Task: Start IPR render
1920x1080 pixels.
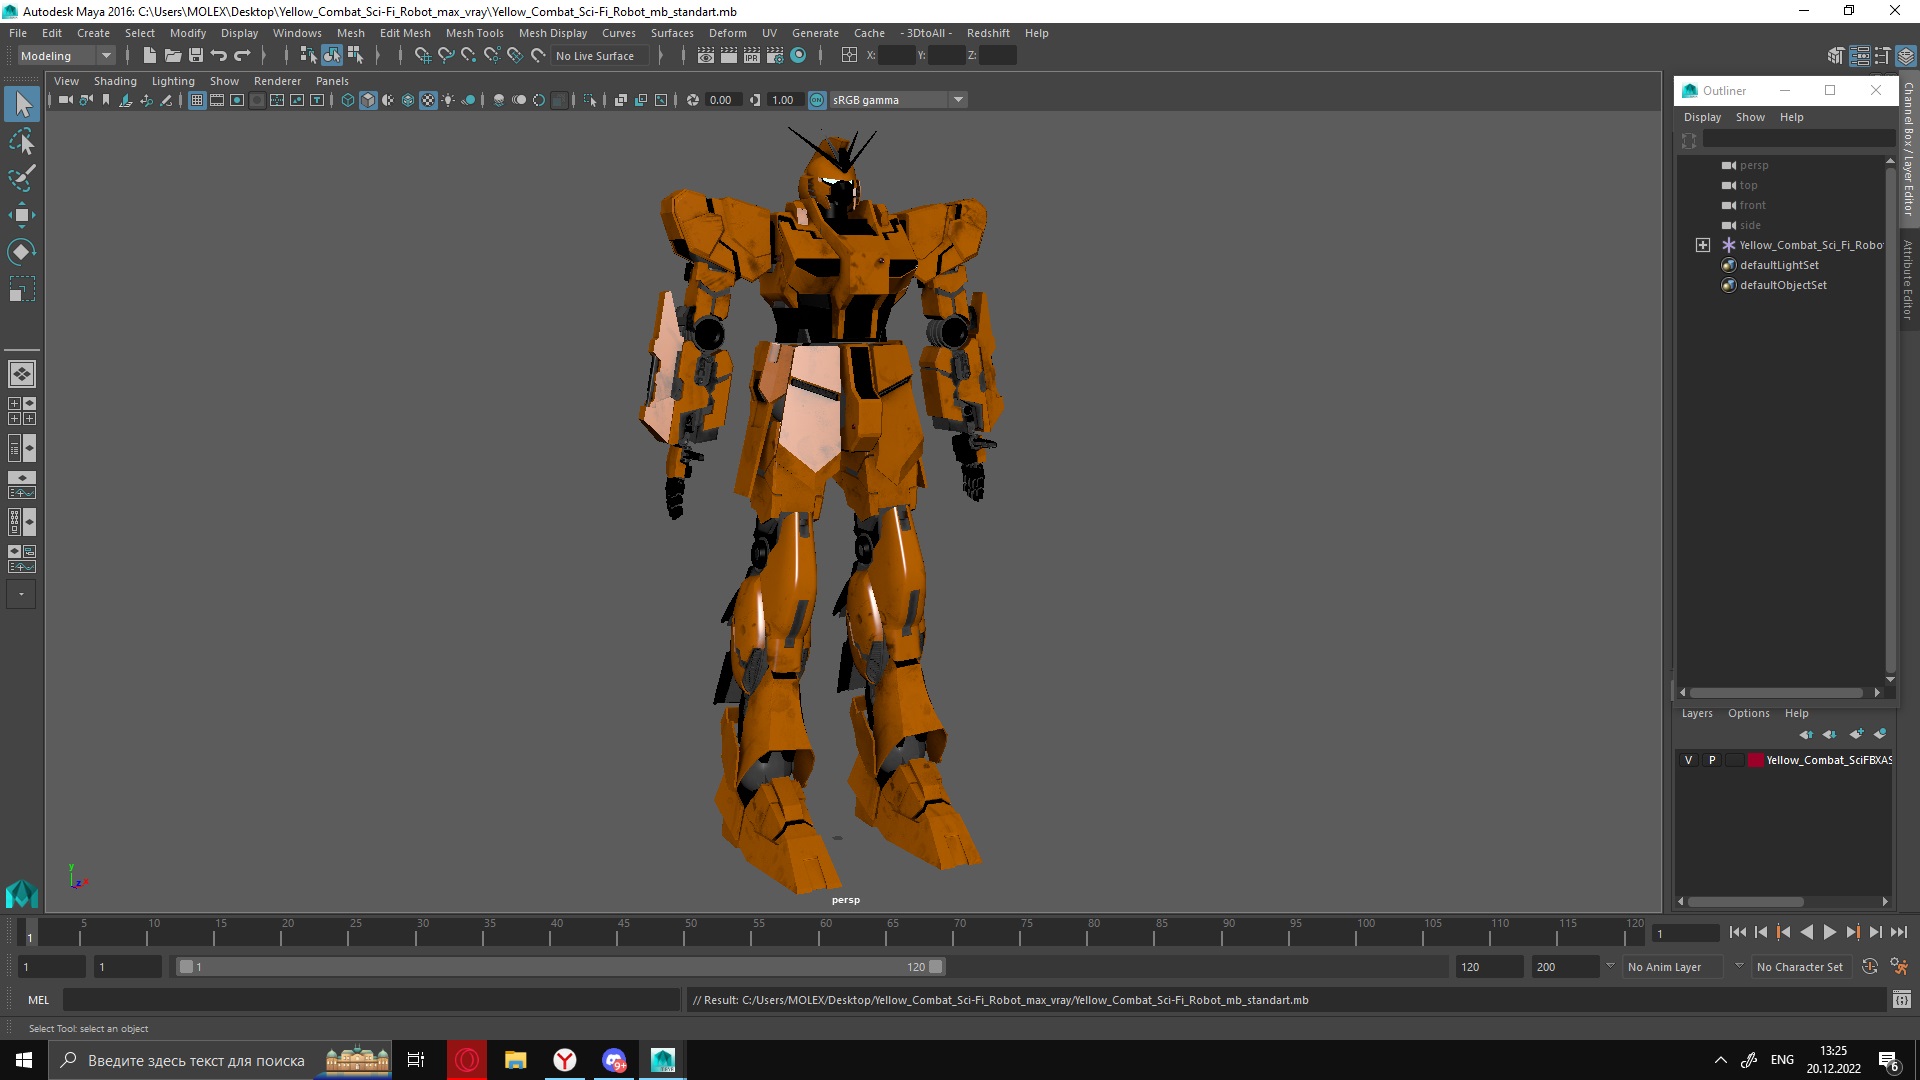Action: [x=752, y=56]
